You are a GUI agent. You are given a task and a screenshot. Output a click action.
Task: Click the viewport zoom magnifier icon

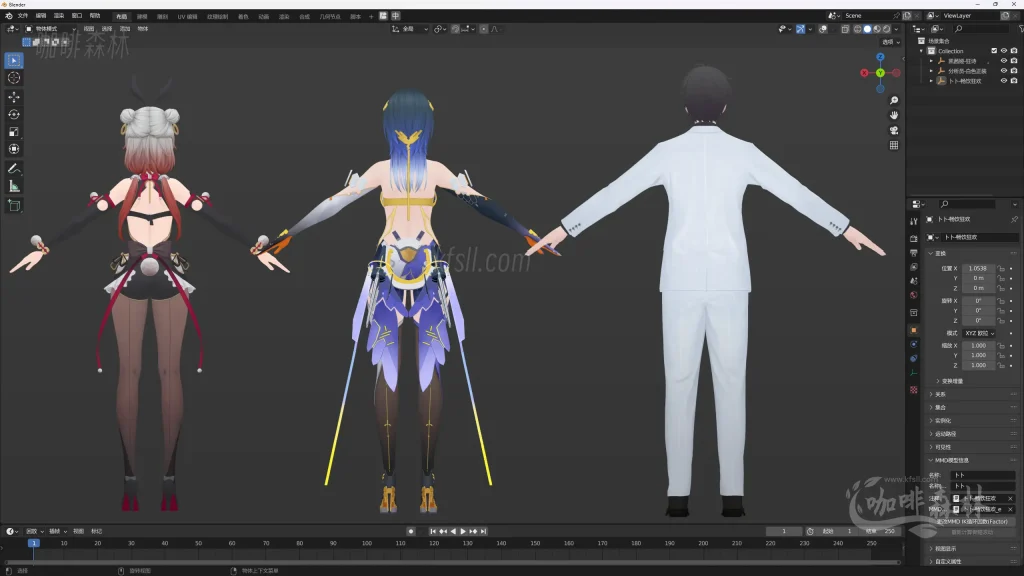(894, 101)
